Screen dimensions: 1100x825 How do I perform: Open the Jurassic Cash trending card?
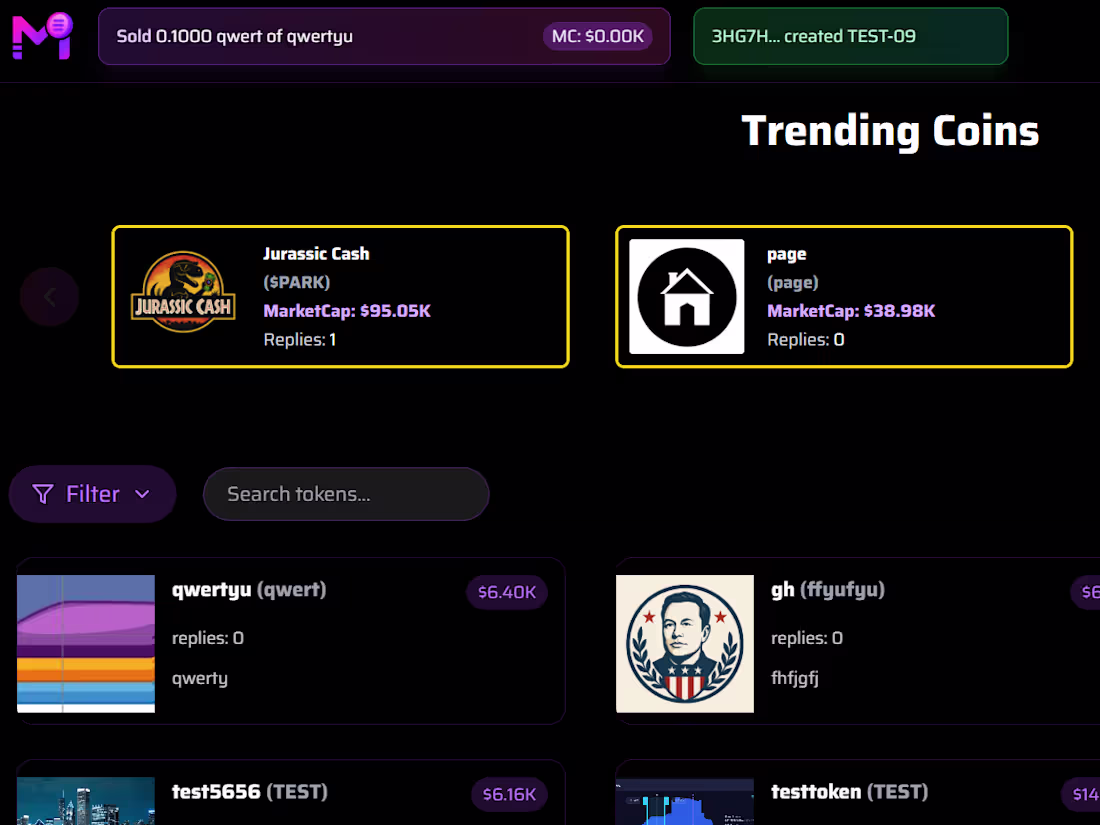click(x=340, y=296)
